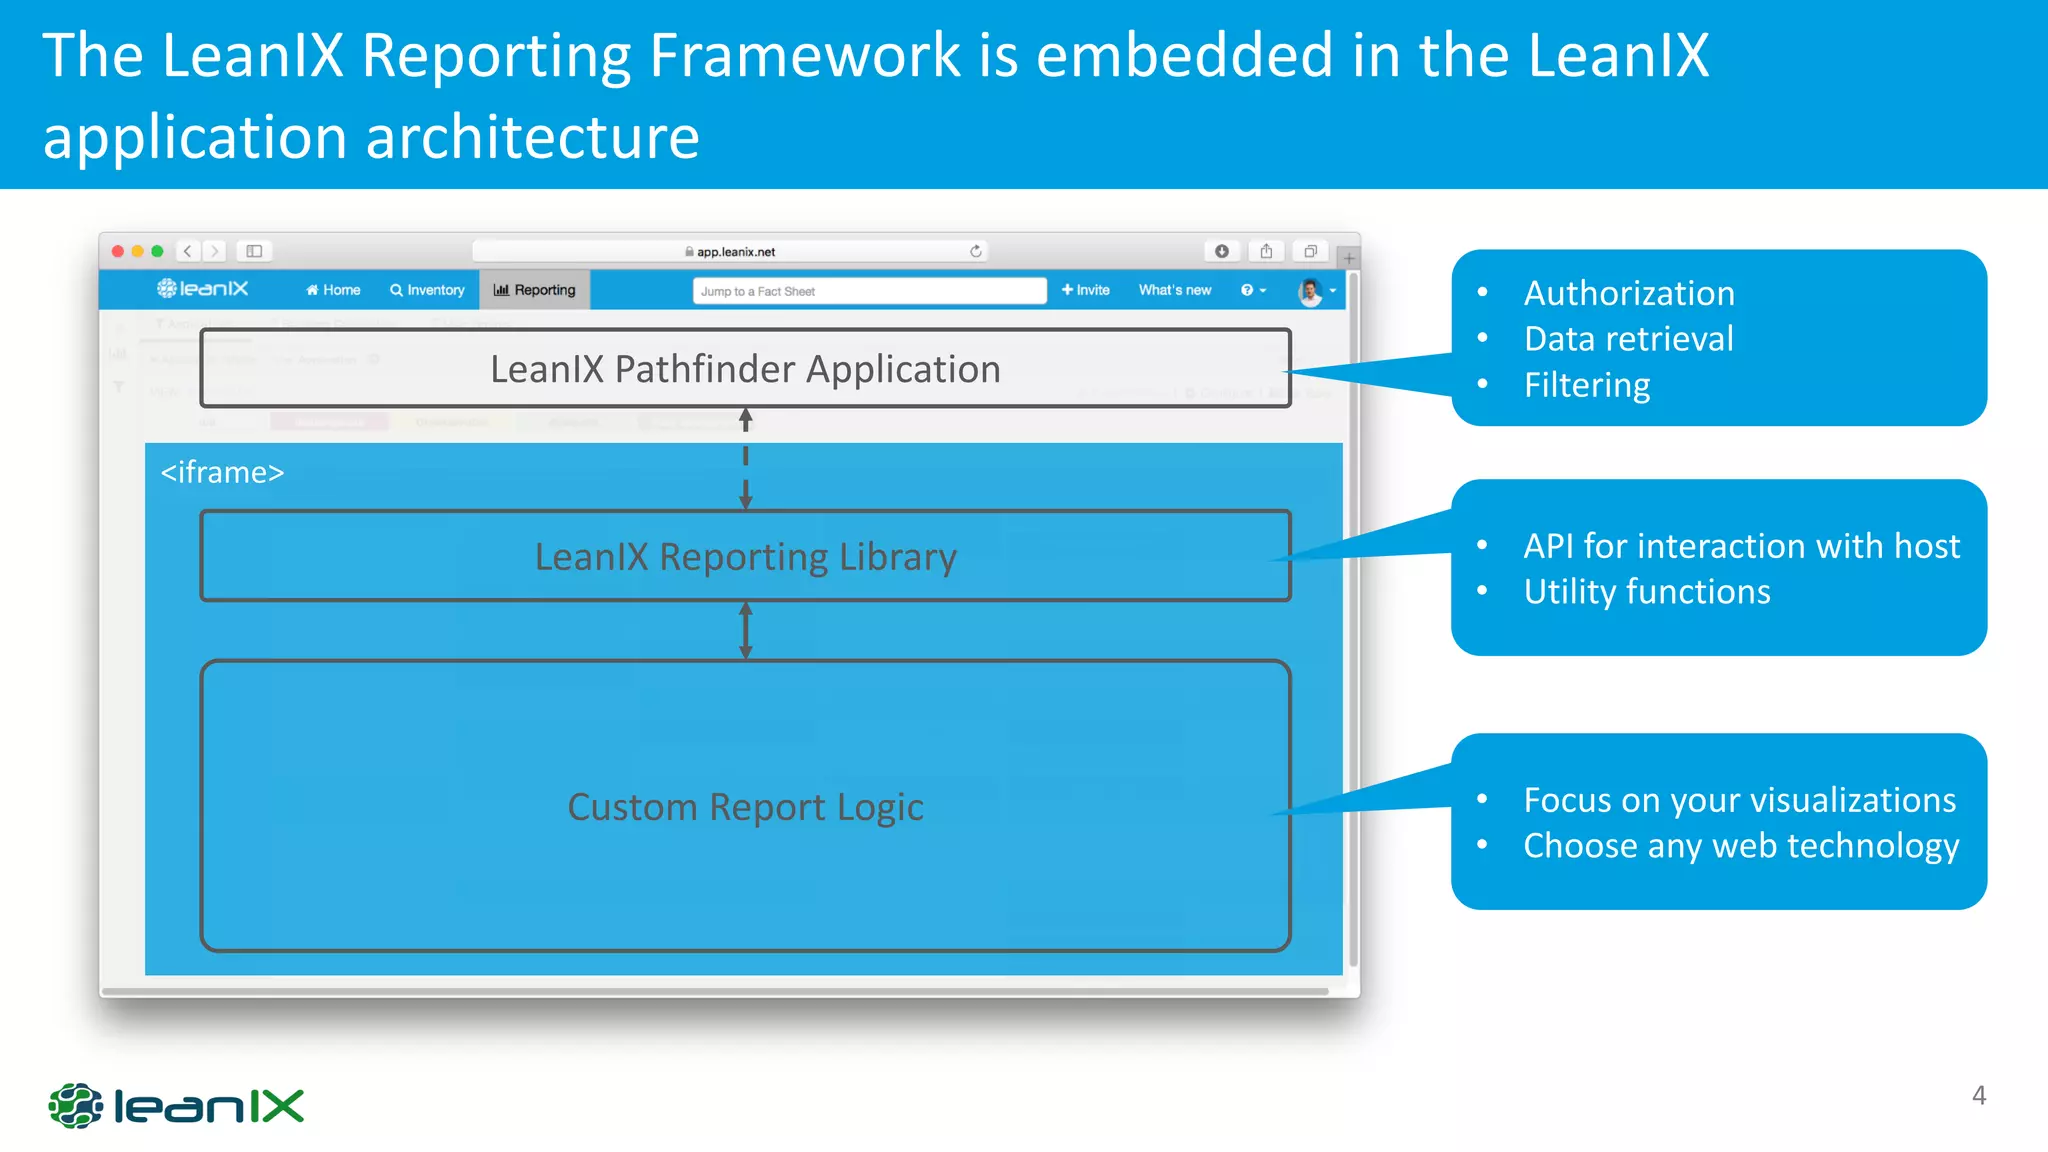Reload page using refresh icon

point(975,251)
